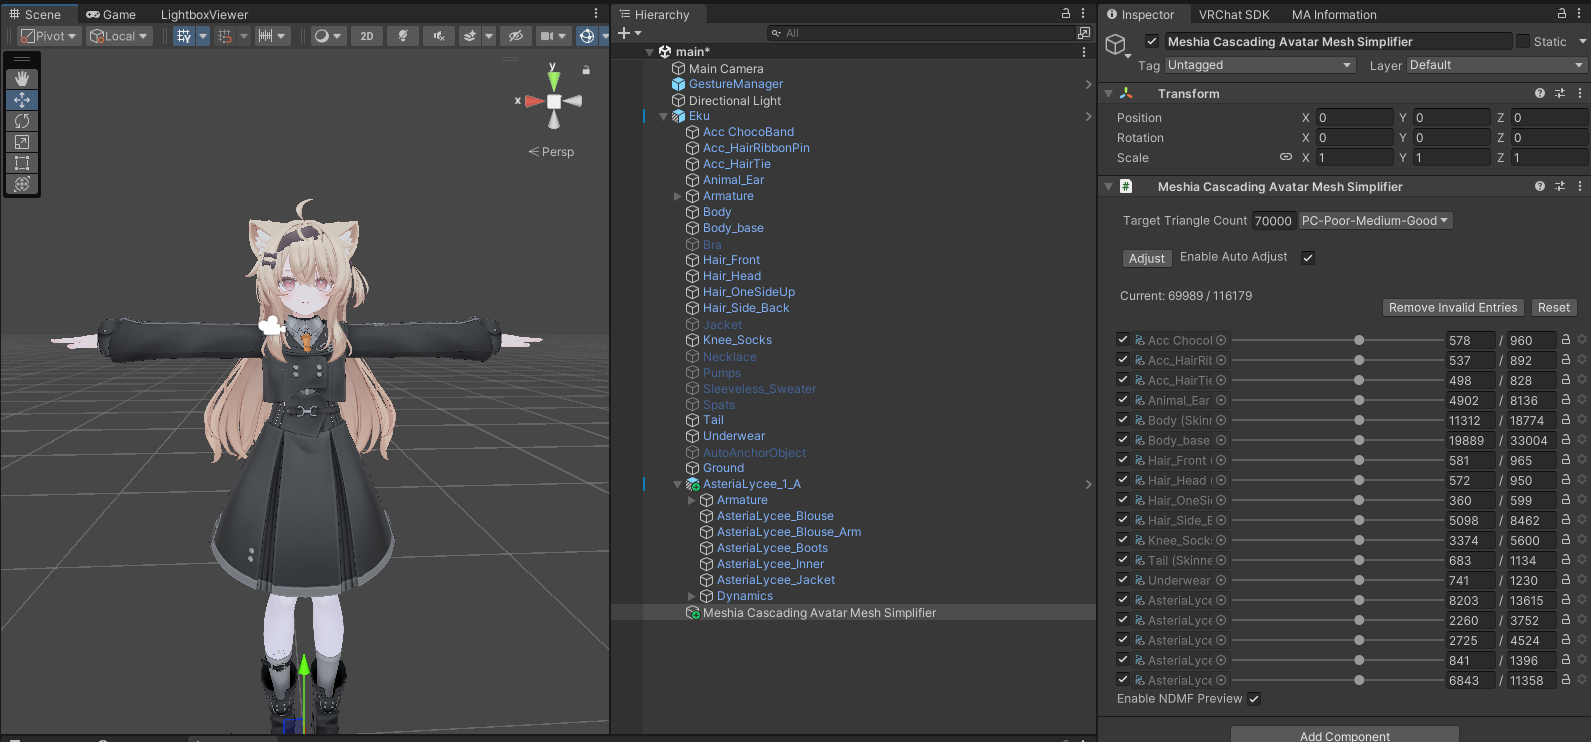Select the Rotate tool

(22, 121)
